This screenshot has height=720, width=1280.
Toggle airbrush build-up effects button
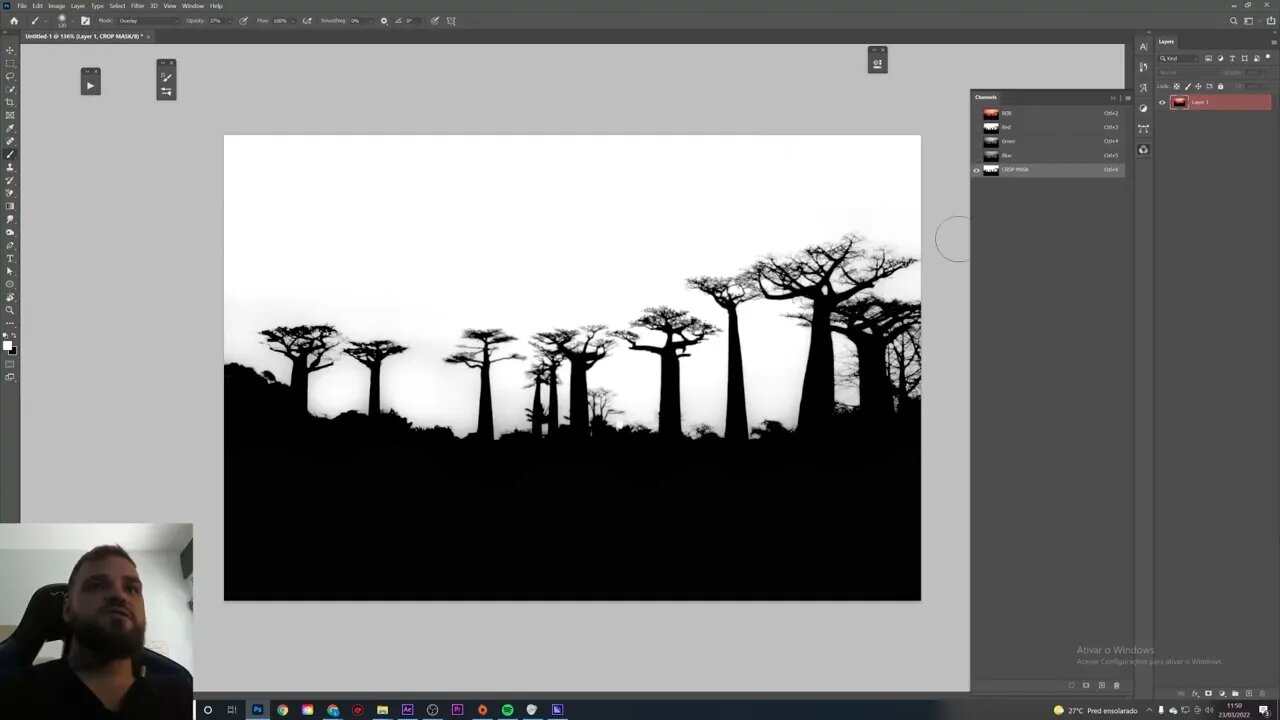pyautogui.click(x=307, y=20)
